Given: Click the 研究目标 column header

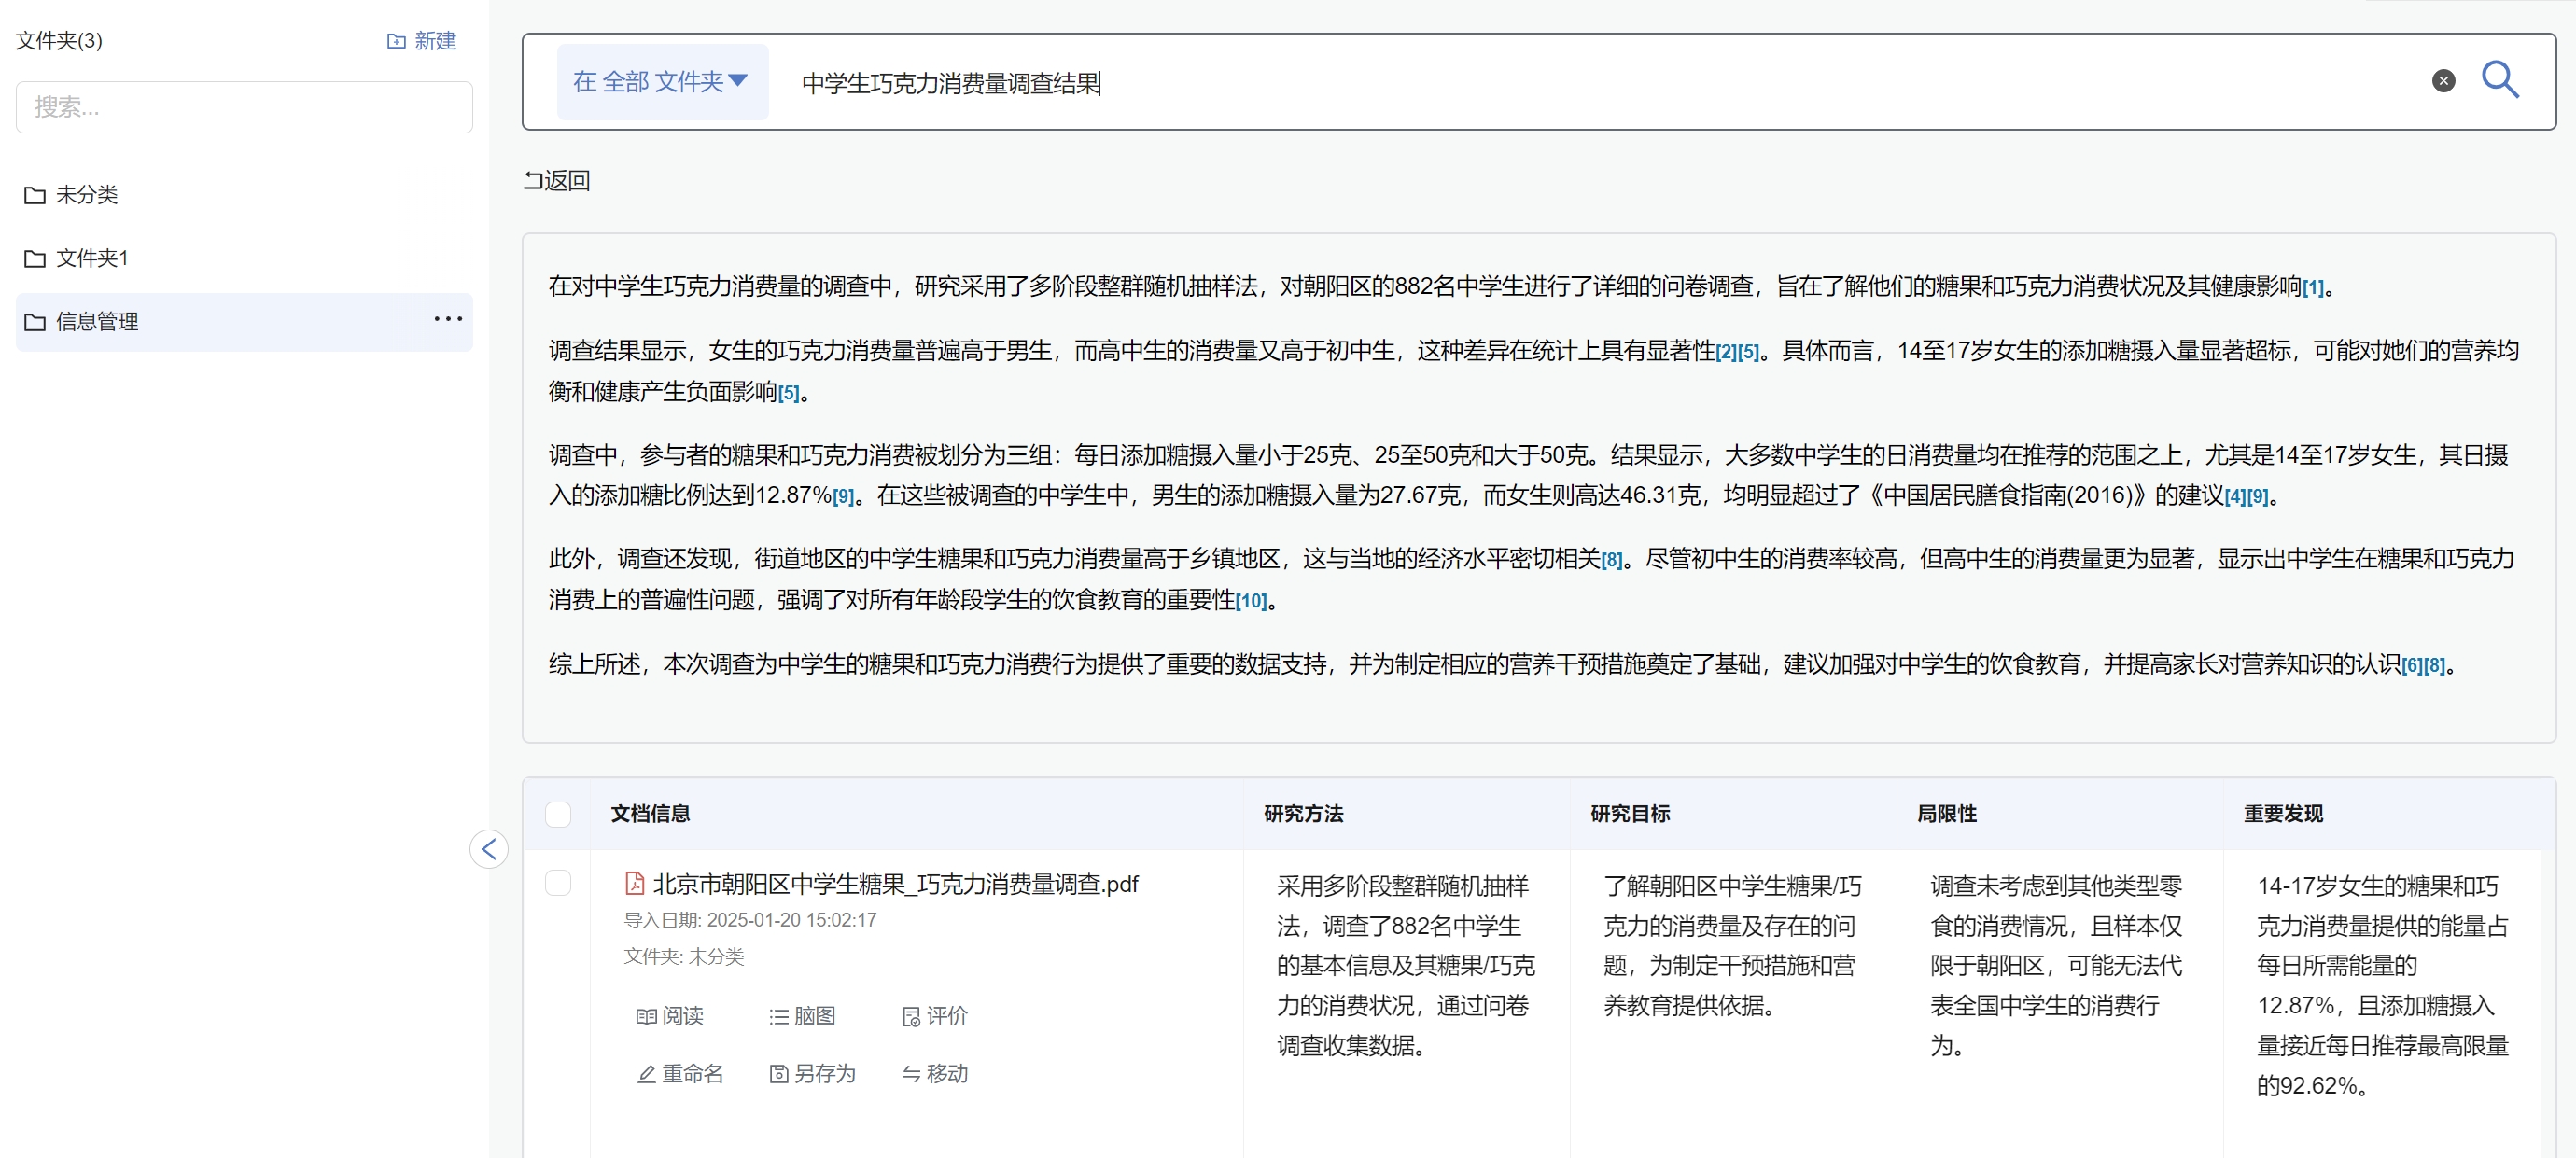Looking at the screenshot, I should pos(1630,814).
